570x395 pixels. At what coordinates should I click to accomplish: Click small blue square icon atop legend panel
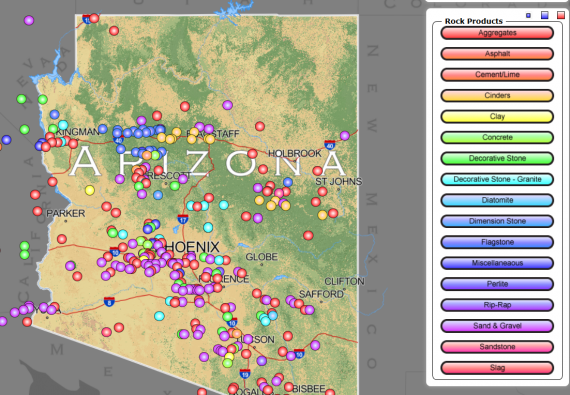tap(528, 15)
